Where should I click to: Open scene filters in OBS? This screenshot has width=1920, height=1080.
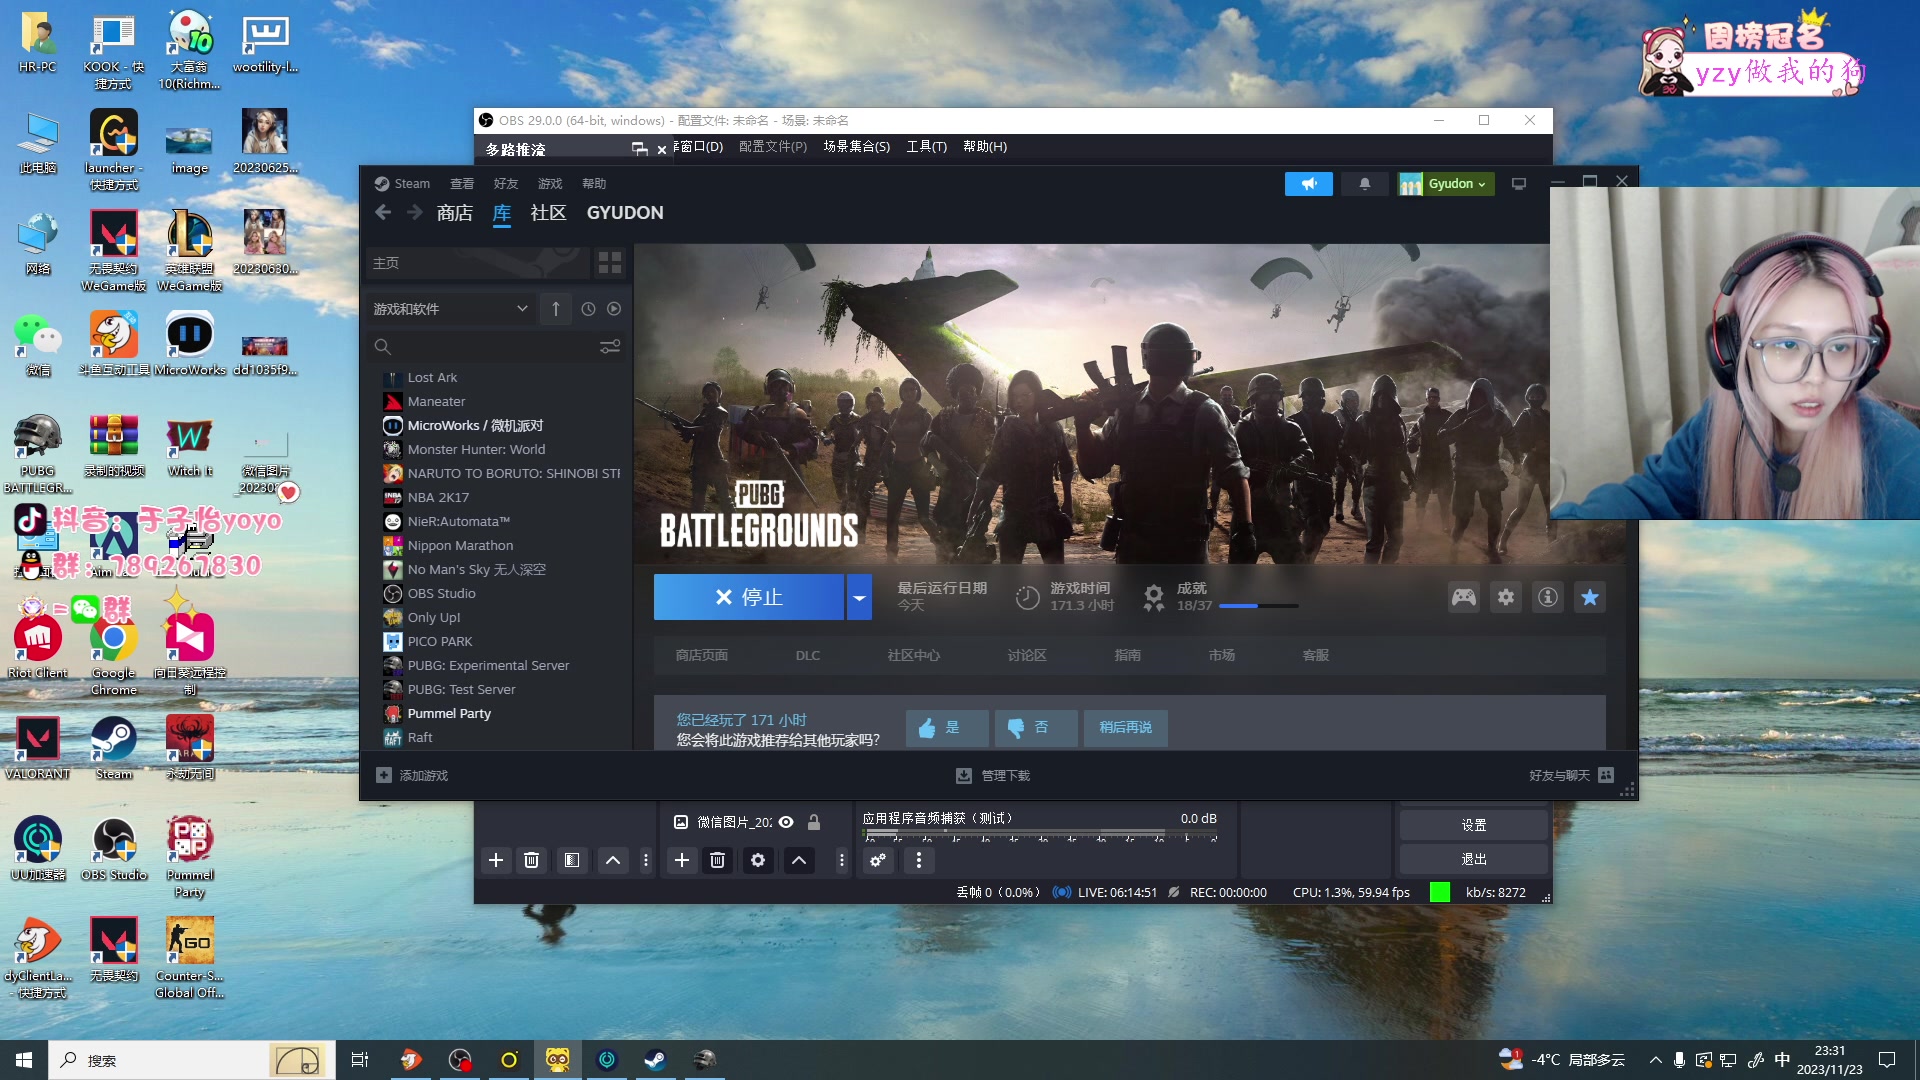pyautogui.click(x=572, y=860)
